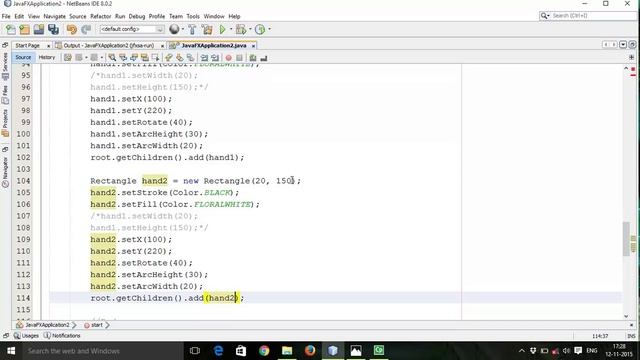Select the Source view button
The image size is (640, 360).
click(x=23, y=58)
